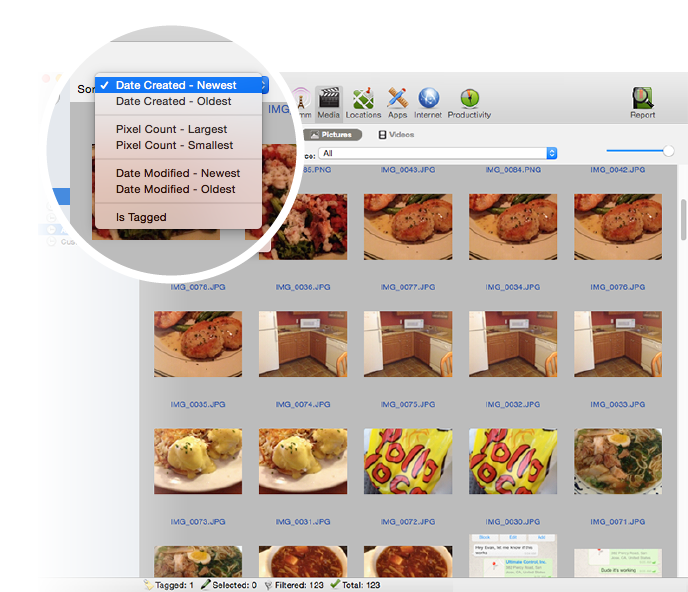Select the soup thumbnail under IMG_0072.JPG
This screenshot has width=688, height=592.
pos(408,561)
